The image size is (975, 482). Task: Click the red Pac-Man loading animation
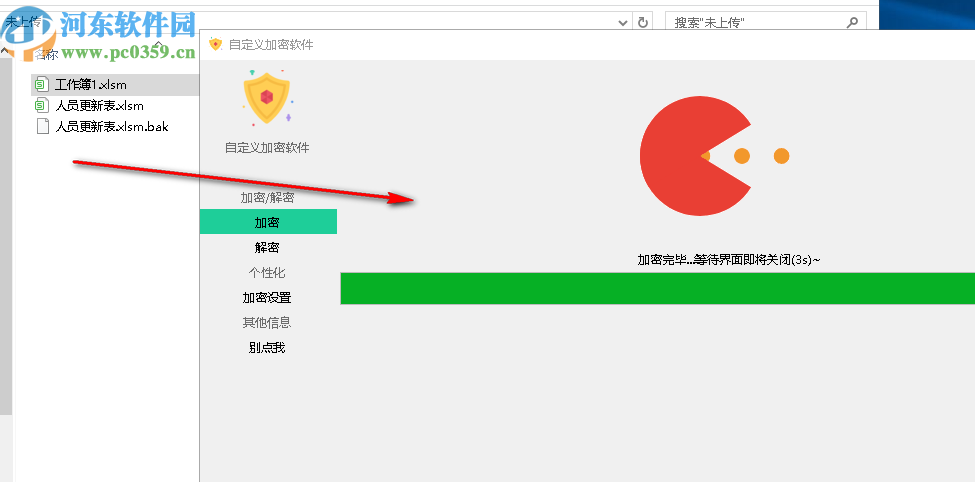point(695,156)
